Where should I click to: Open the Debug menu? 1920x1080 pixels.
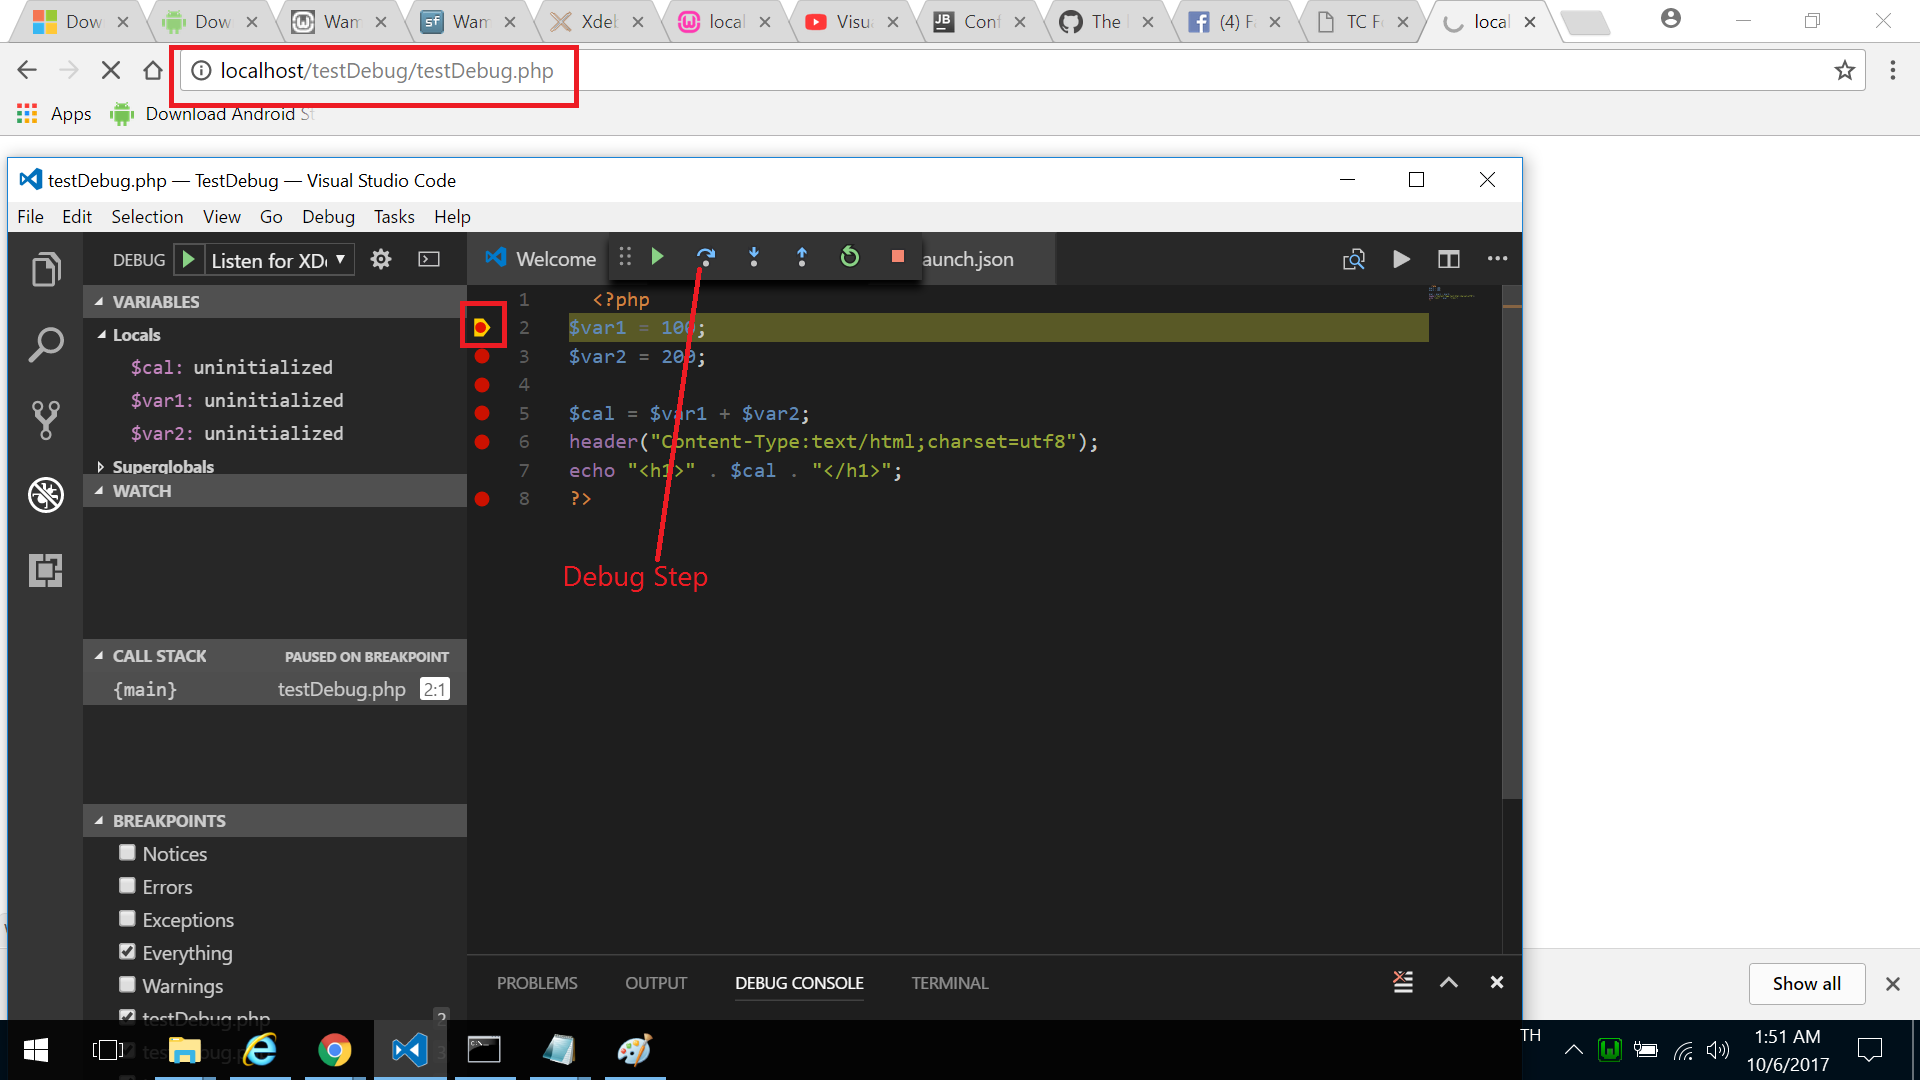point(328,216)
